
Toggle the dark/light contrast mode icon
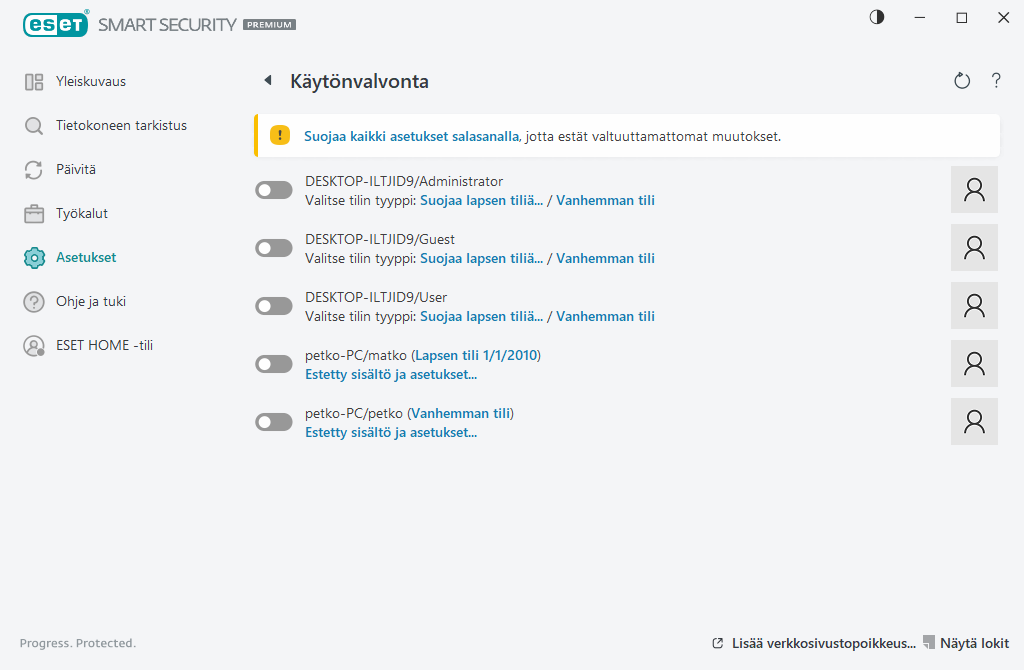(877, 18)
